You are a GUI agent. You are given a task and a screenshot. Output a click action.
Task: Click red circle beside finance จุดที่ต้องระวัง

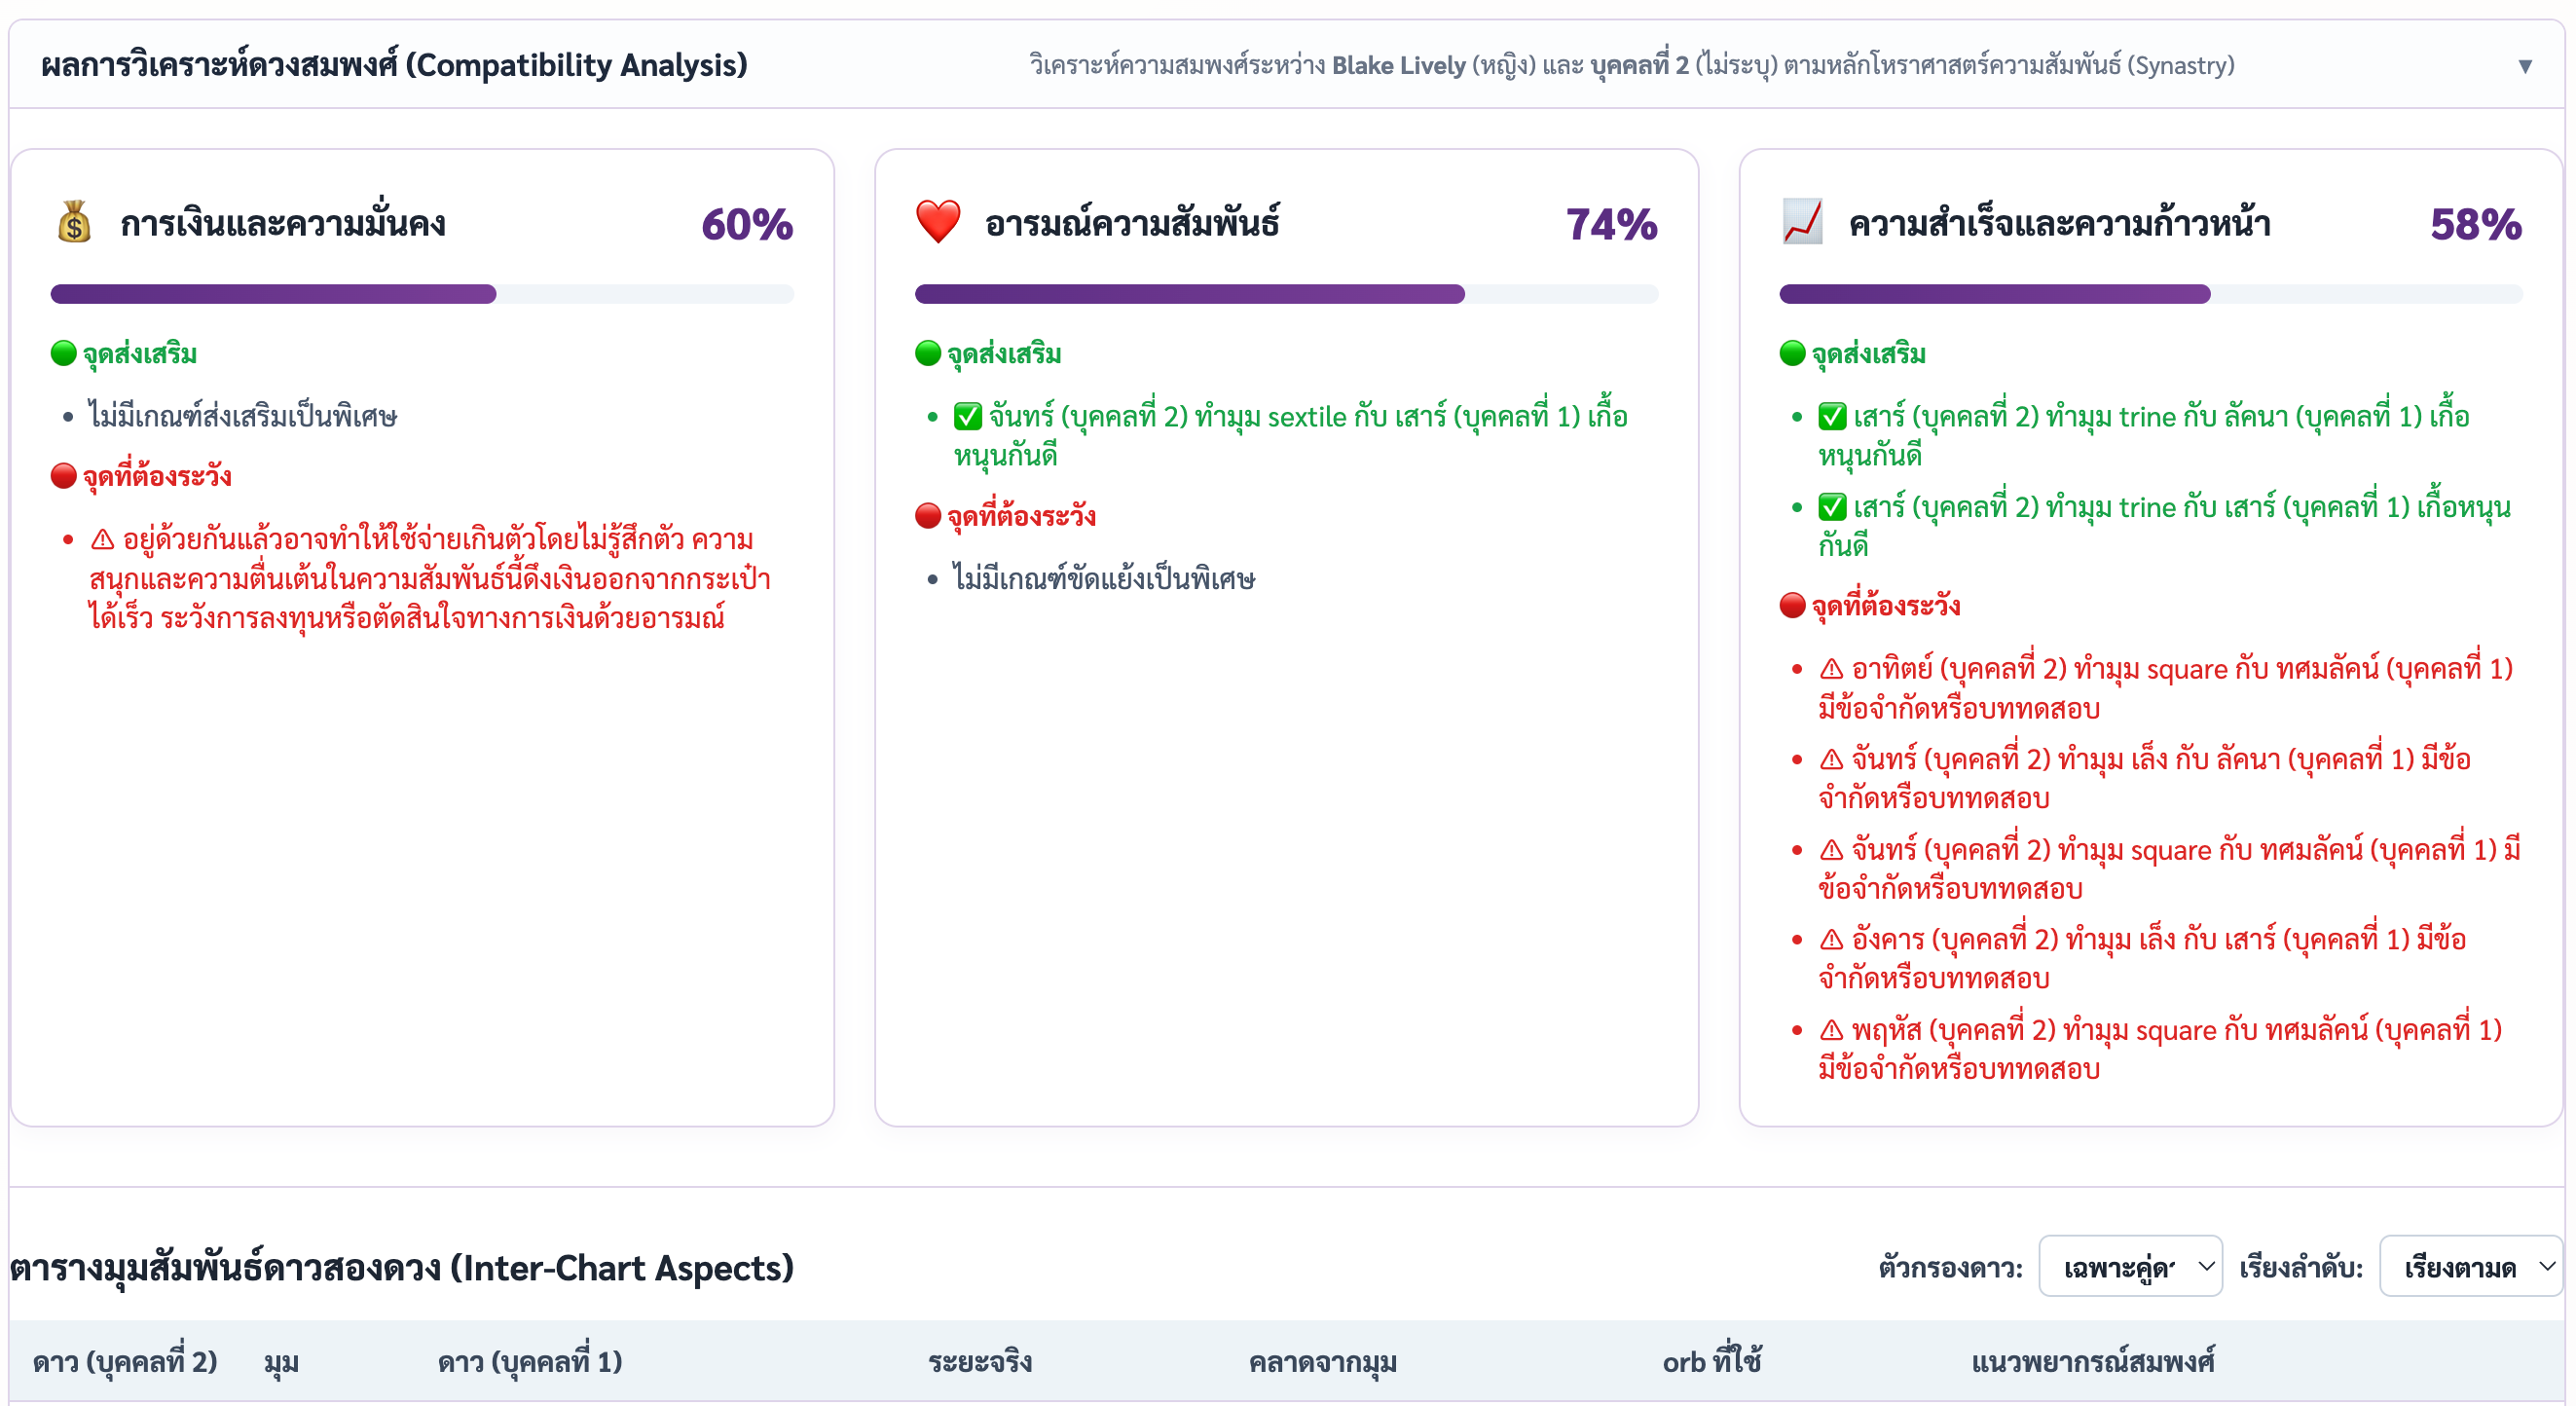pyautogui.click(x=64, y=475)
